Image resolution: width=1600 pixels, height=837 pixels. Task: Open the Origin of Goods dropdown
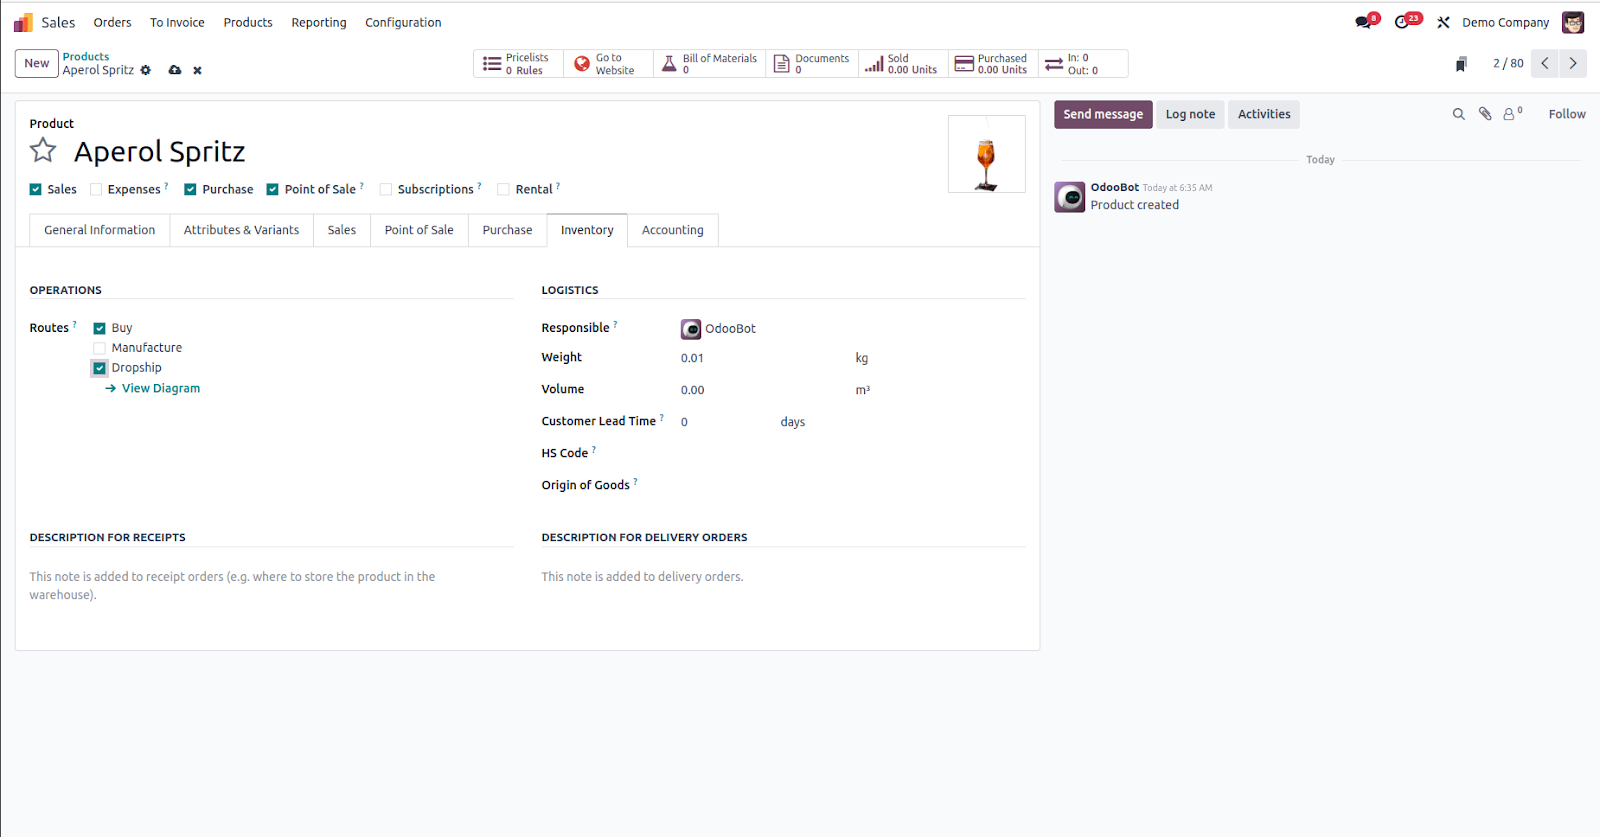(852, 485)
